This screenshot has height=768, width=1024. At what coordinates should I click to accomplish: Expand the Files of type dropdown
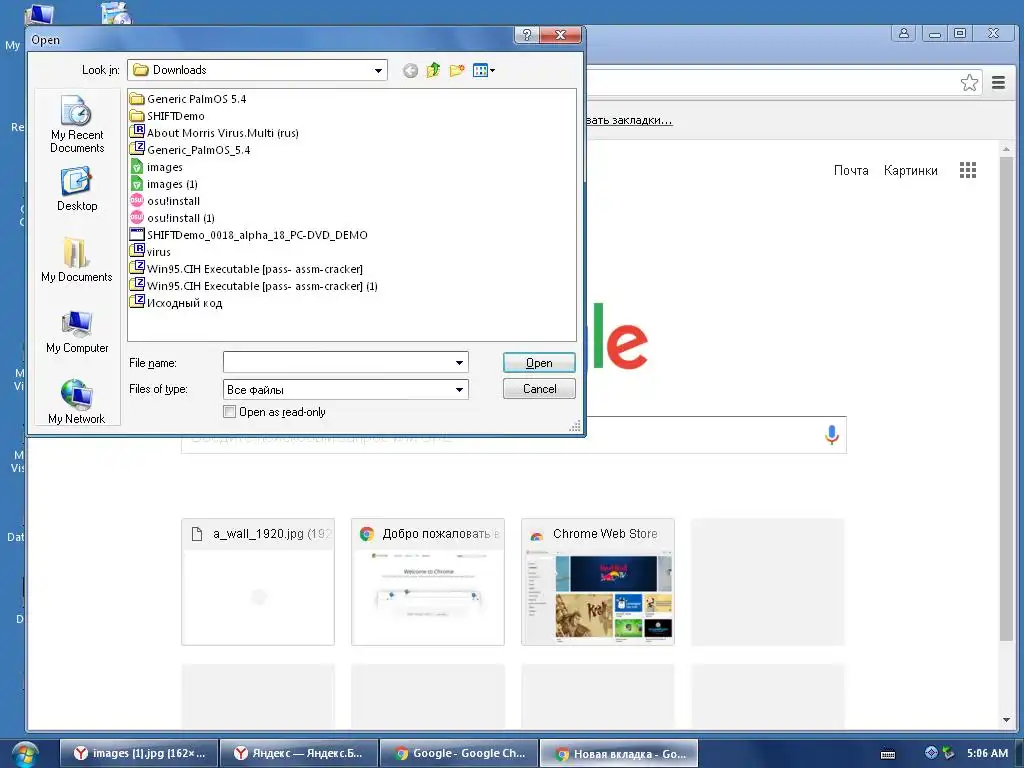[x=459, y=390]
